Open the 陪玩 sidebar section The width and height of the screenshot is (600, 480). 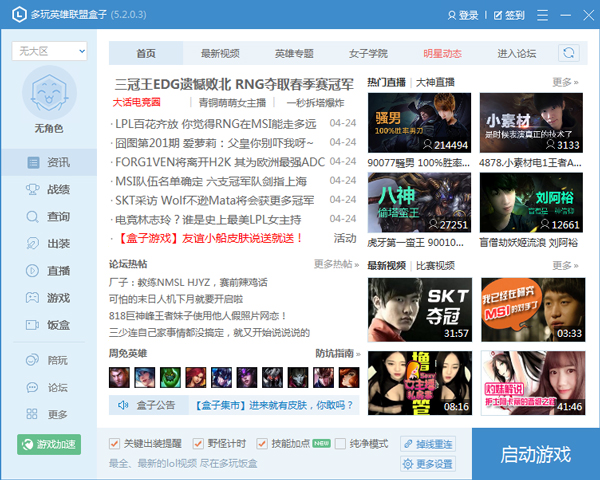(49, 360)
